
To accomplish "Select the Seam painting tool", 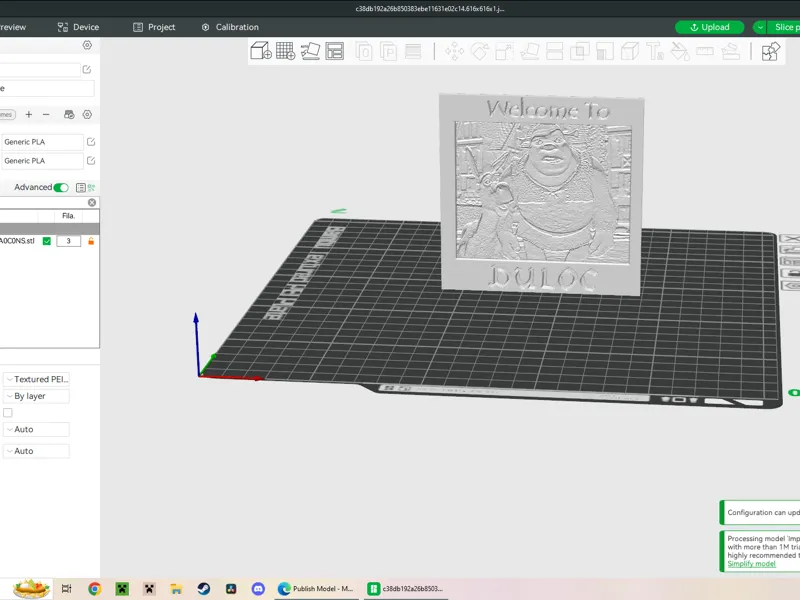I will 630,52.
